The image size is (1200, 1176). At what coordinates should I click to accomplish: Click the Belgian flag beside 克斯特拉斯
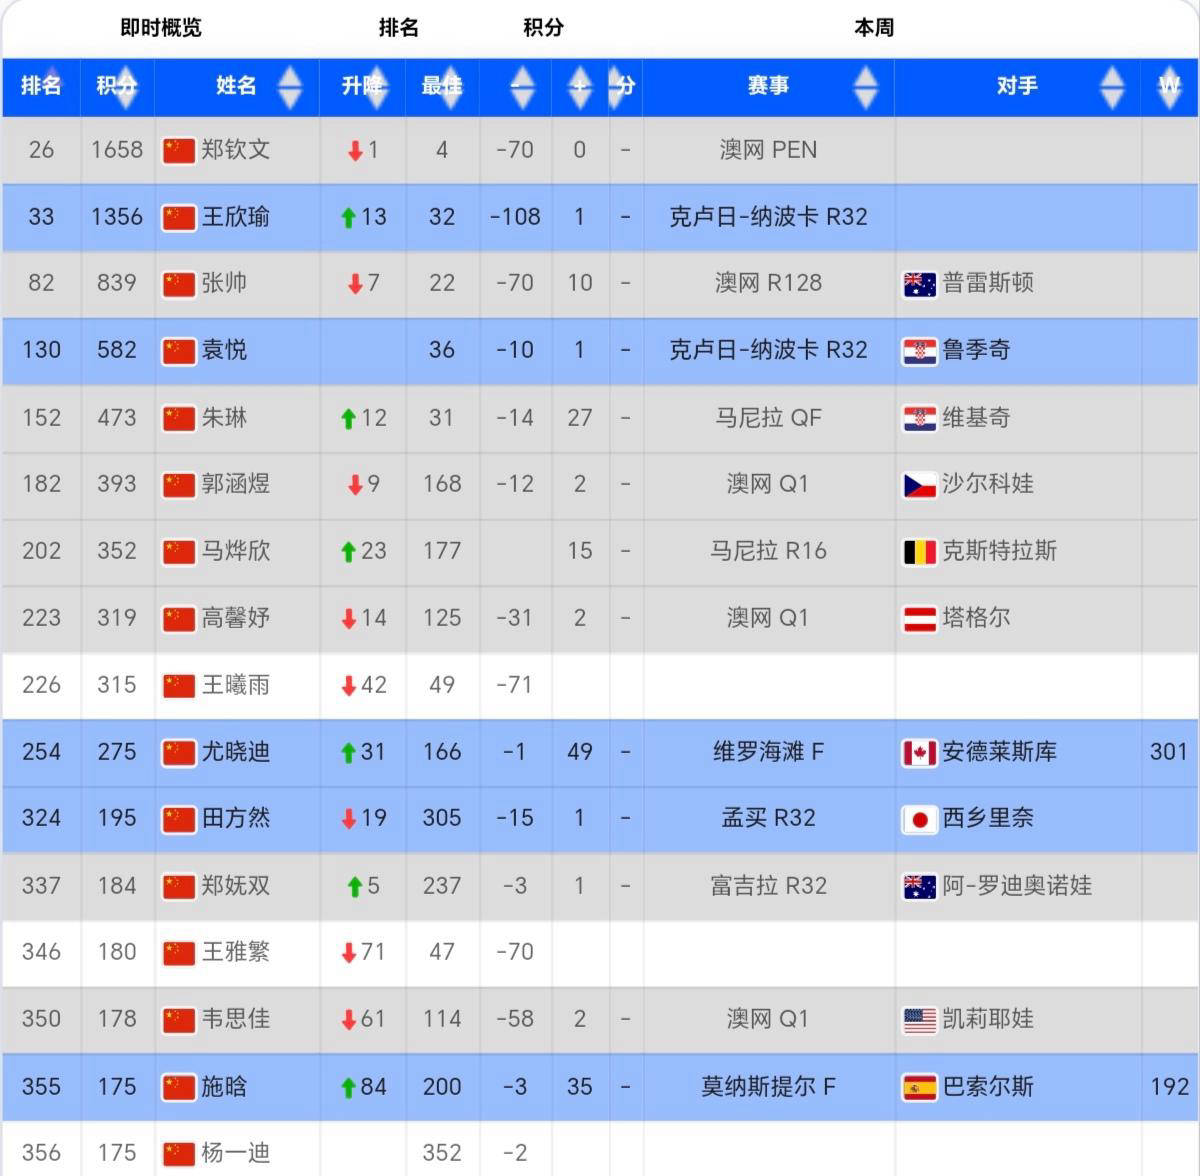919,552
